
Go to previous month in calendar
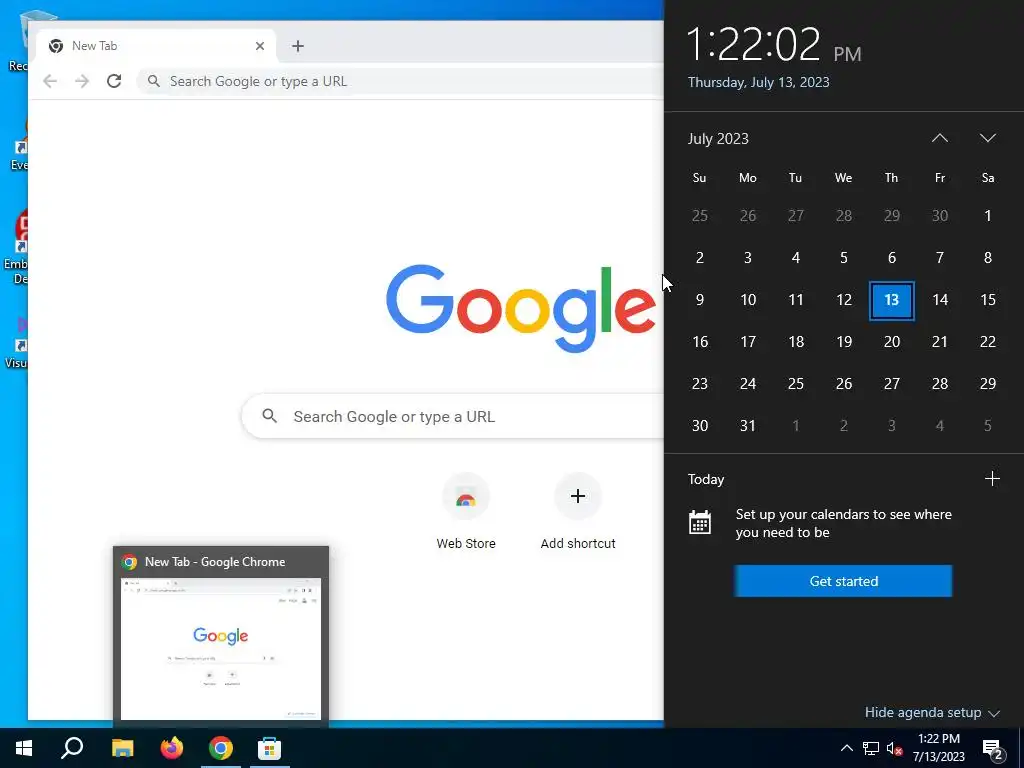pyautogui.click(x=940, y=138)
